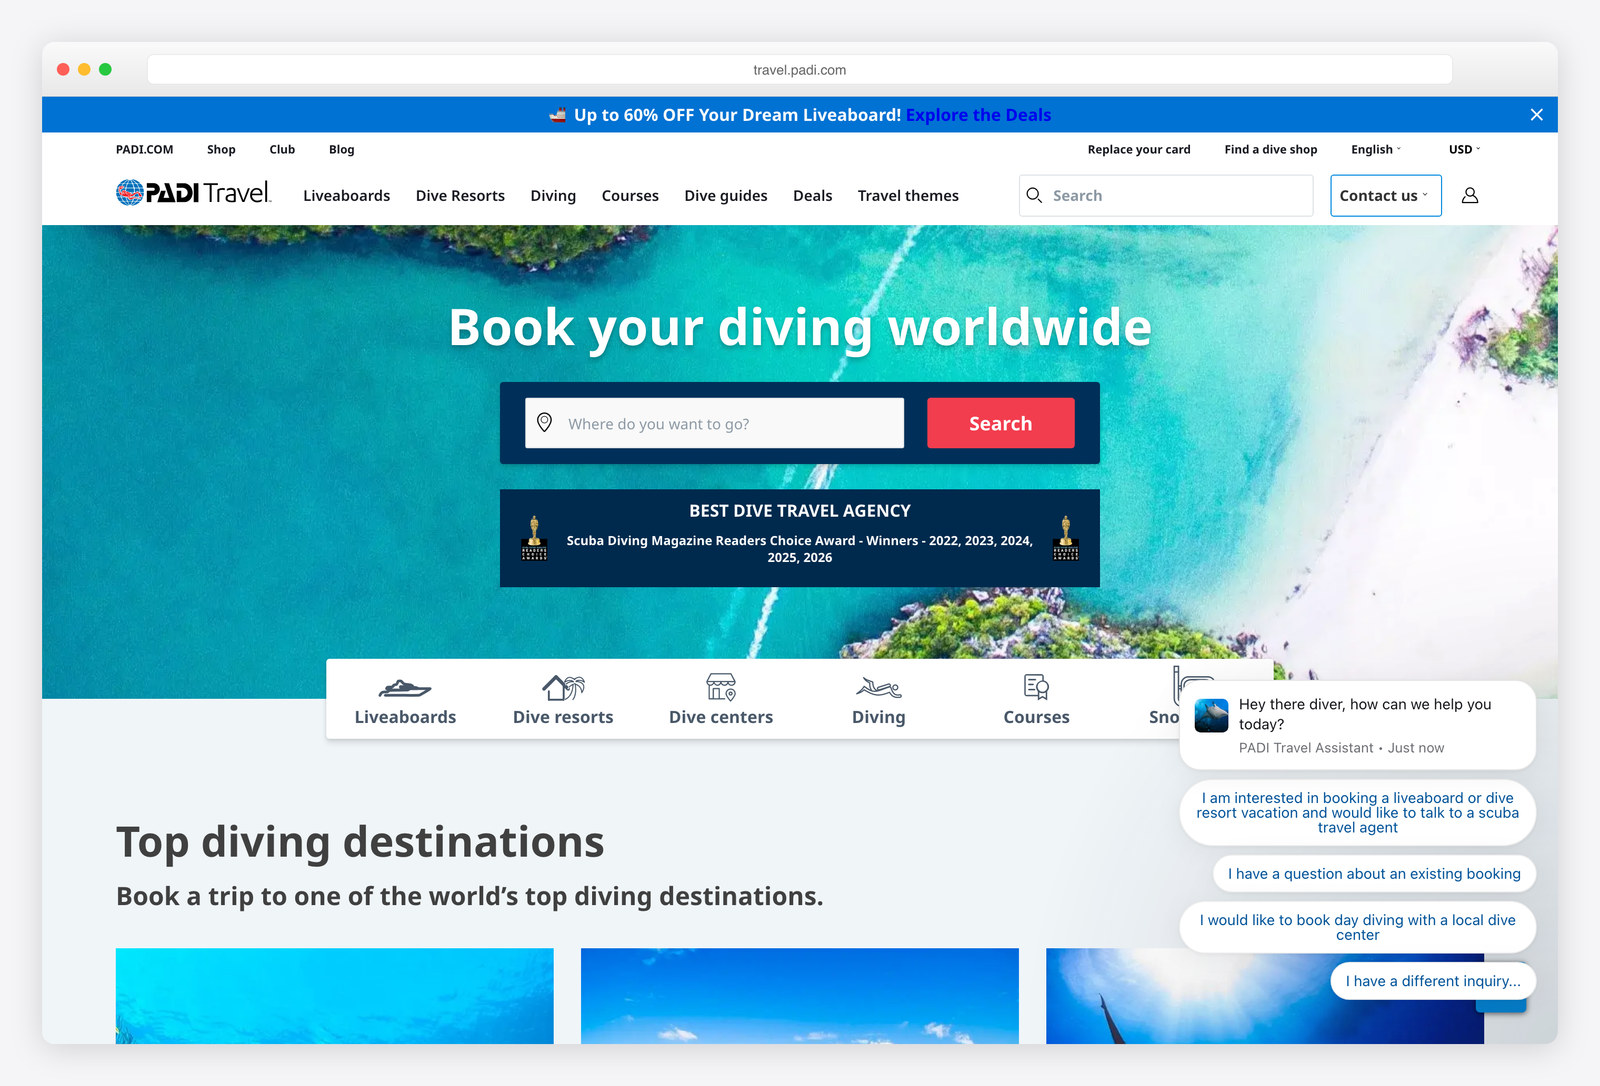Open the USD currency dropdown
This screenshot has width=1600, height=1086.
point(1464,149)
